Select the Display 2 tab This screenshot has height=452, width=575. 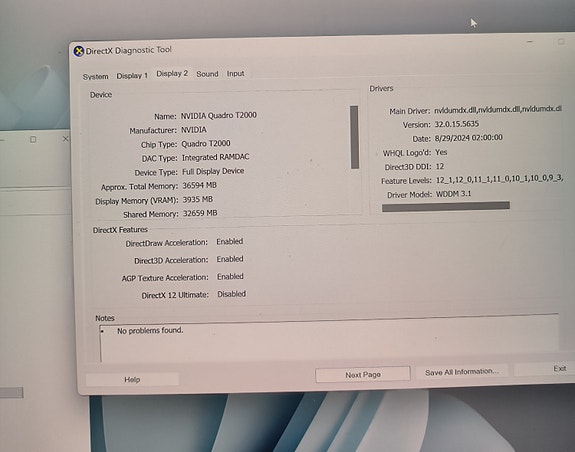172,73
